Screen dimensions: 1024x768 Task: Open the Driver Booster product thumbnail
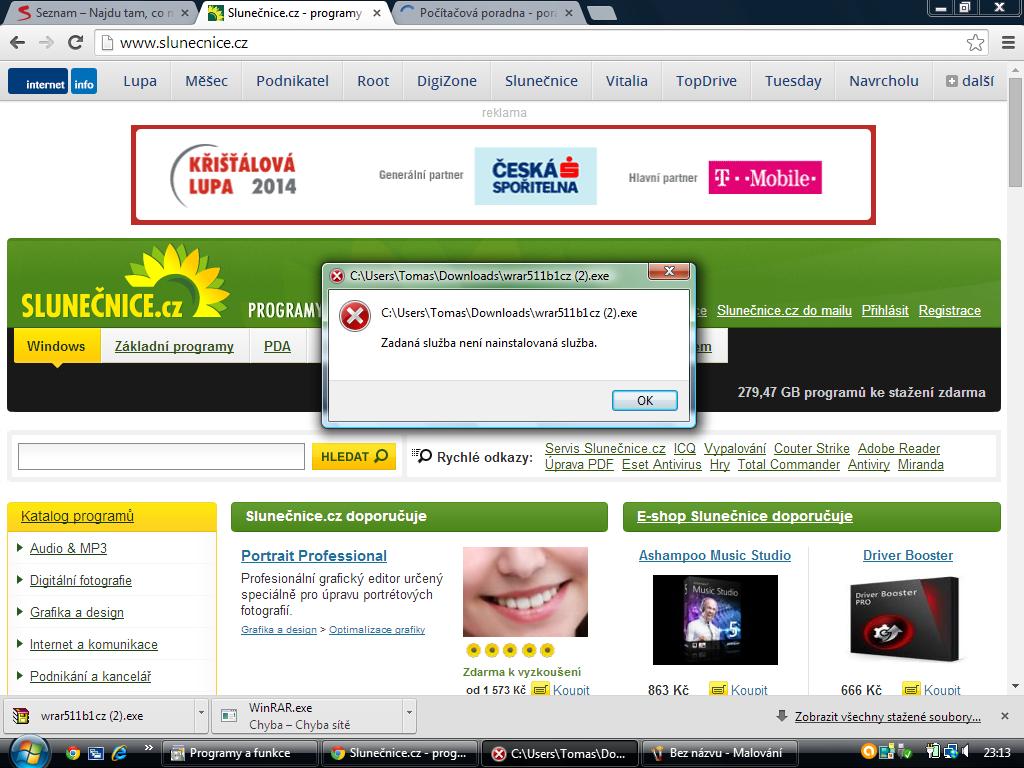point(906,620)
